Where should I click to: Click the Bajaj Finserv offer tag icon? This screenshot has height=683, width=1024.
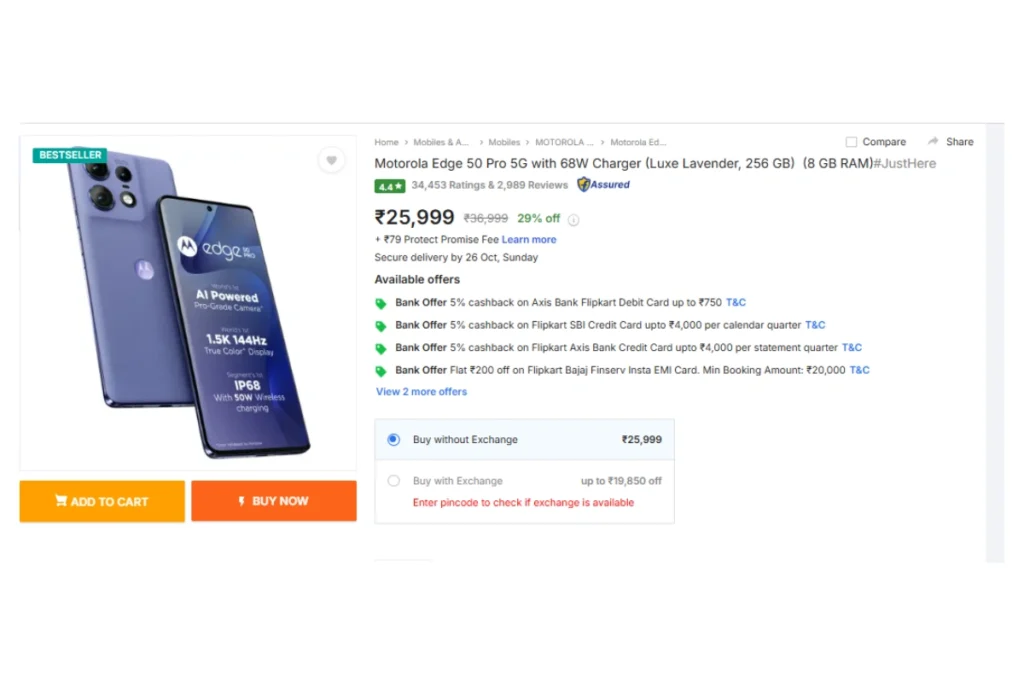tap(381, 371)
